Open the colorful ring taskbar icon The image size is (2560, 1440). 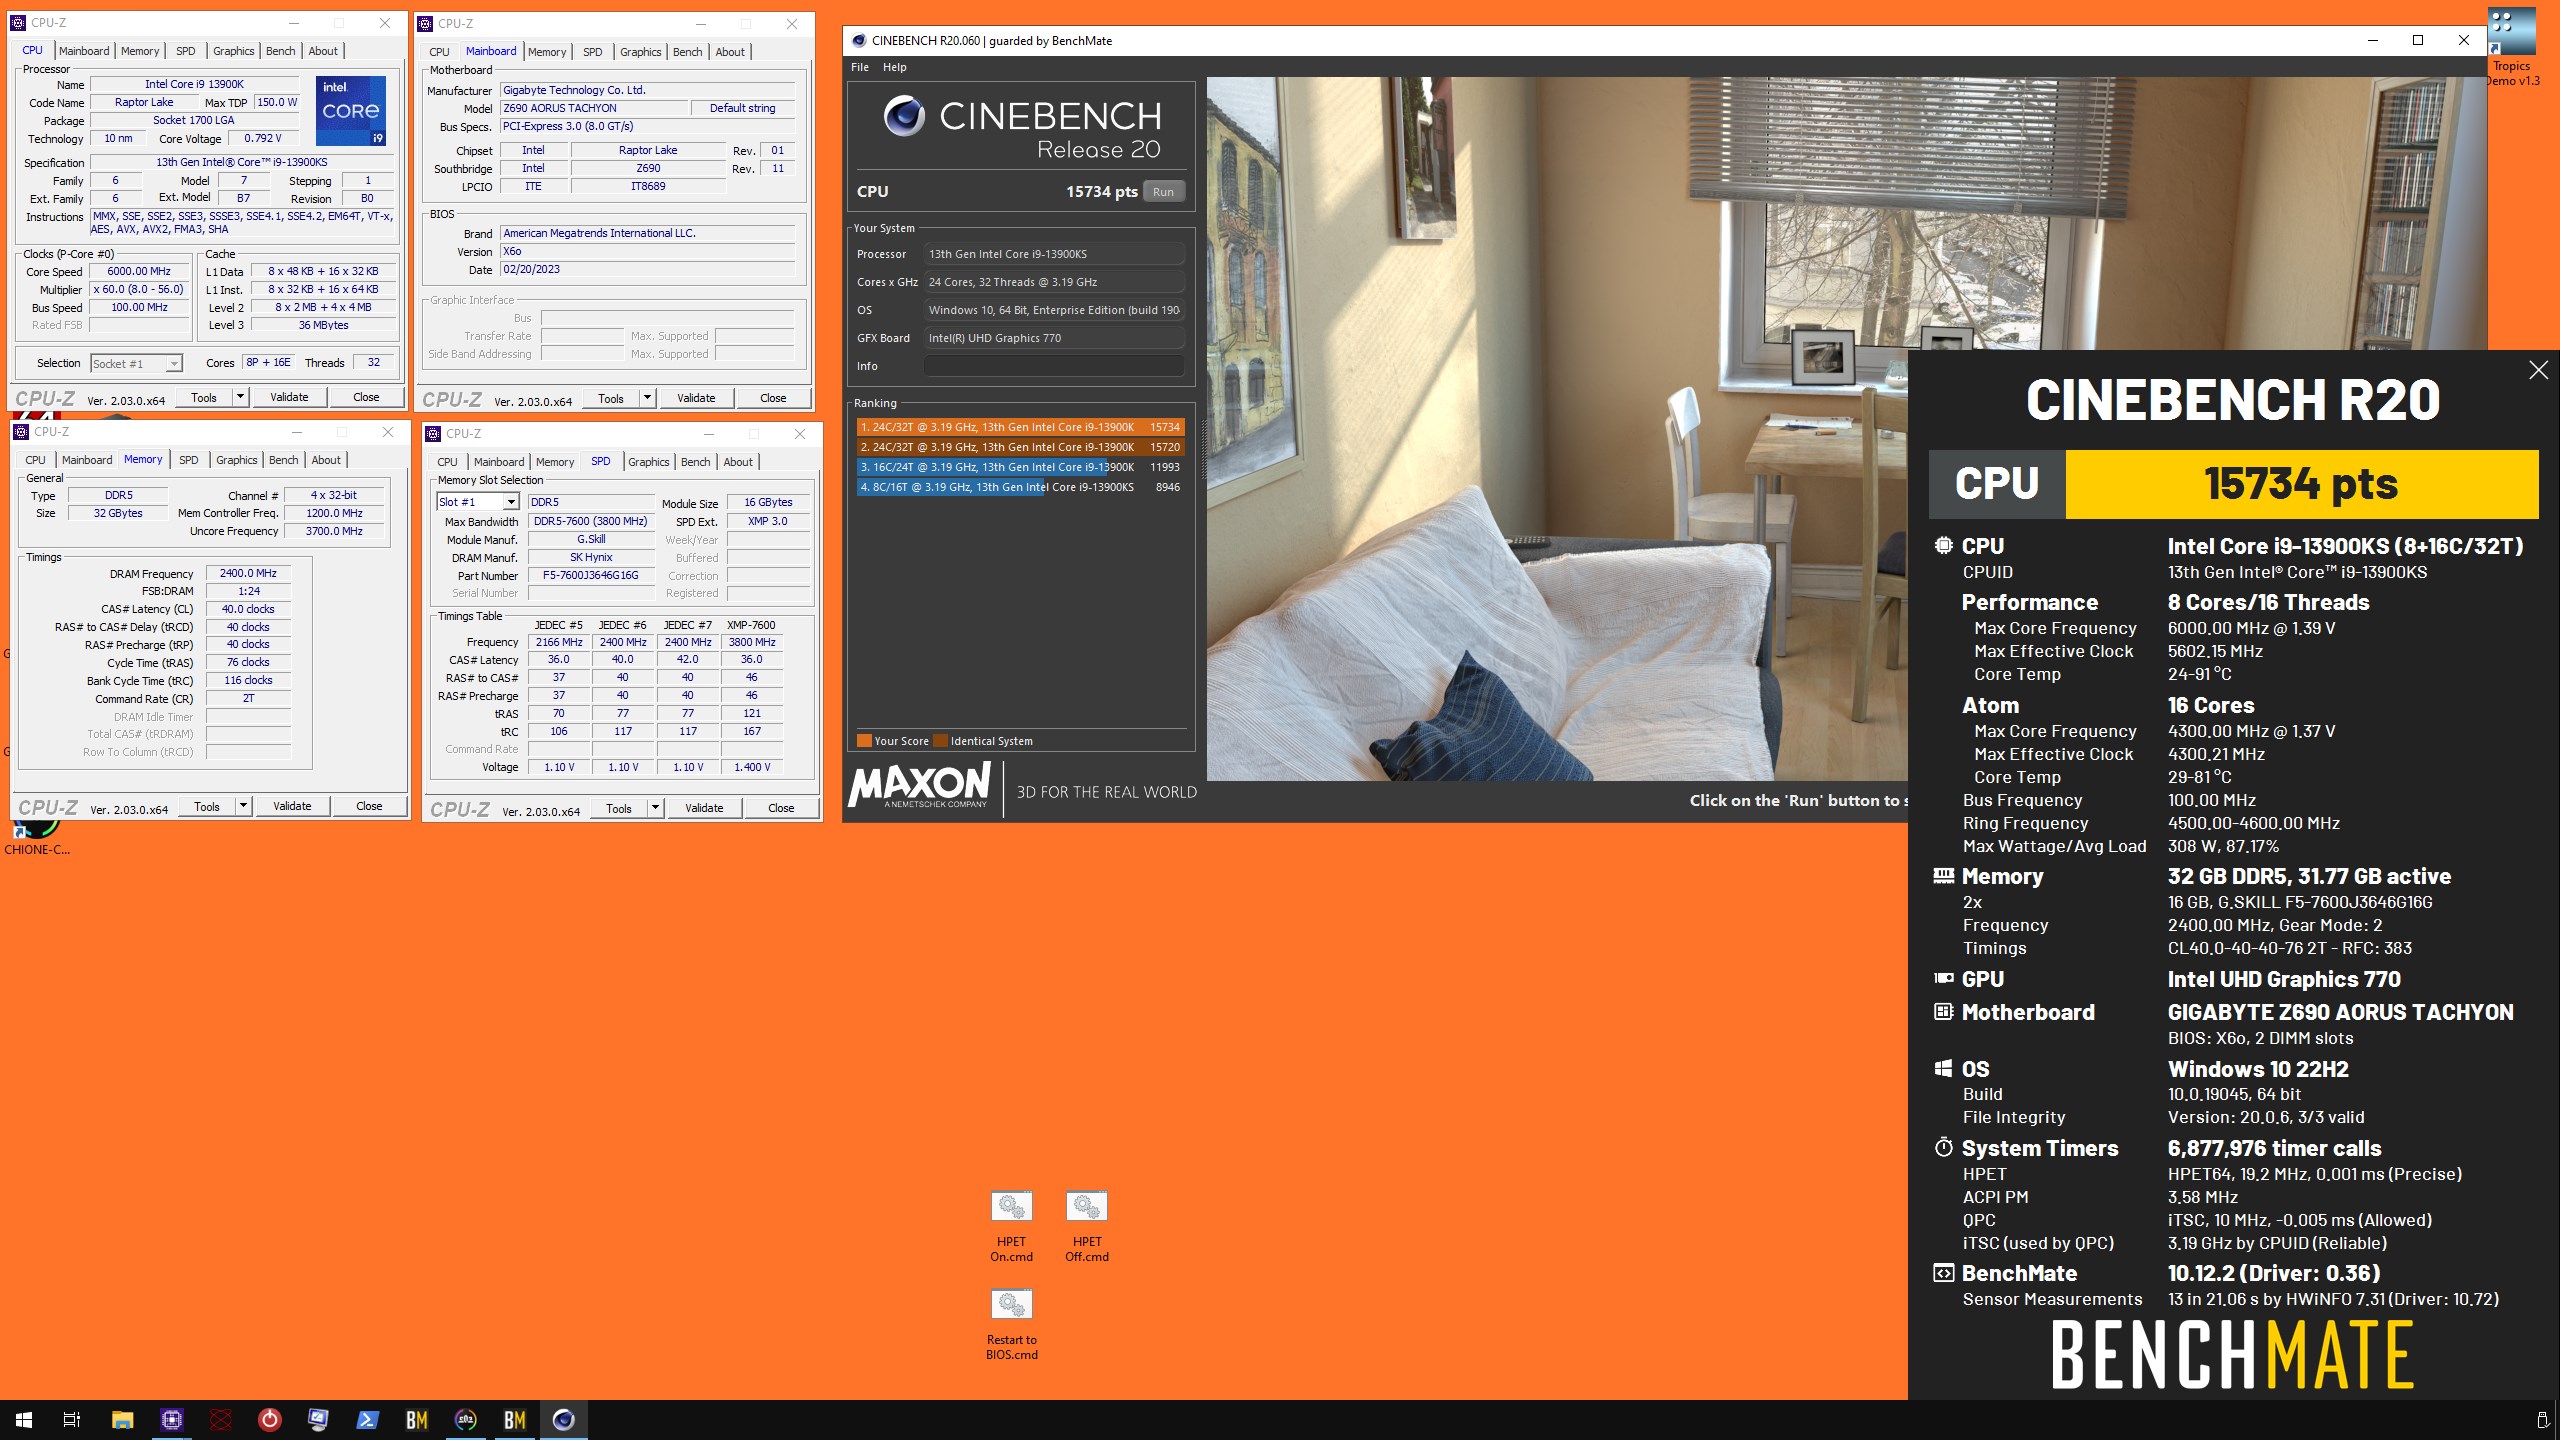(x=466, y=1419)
